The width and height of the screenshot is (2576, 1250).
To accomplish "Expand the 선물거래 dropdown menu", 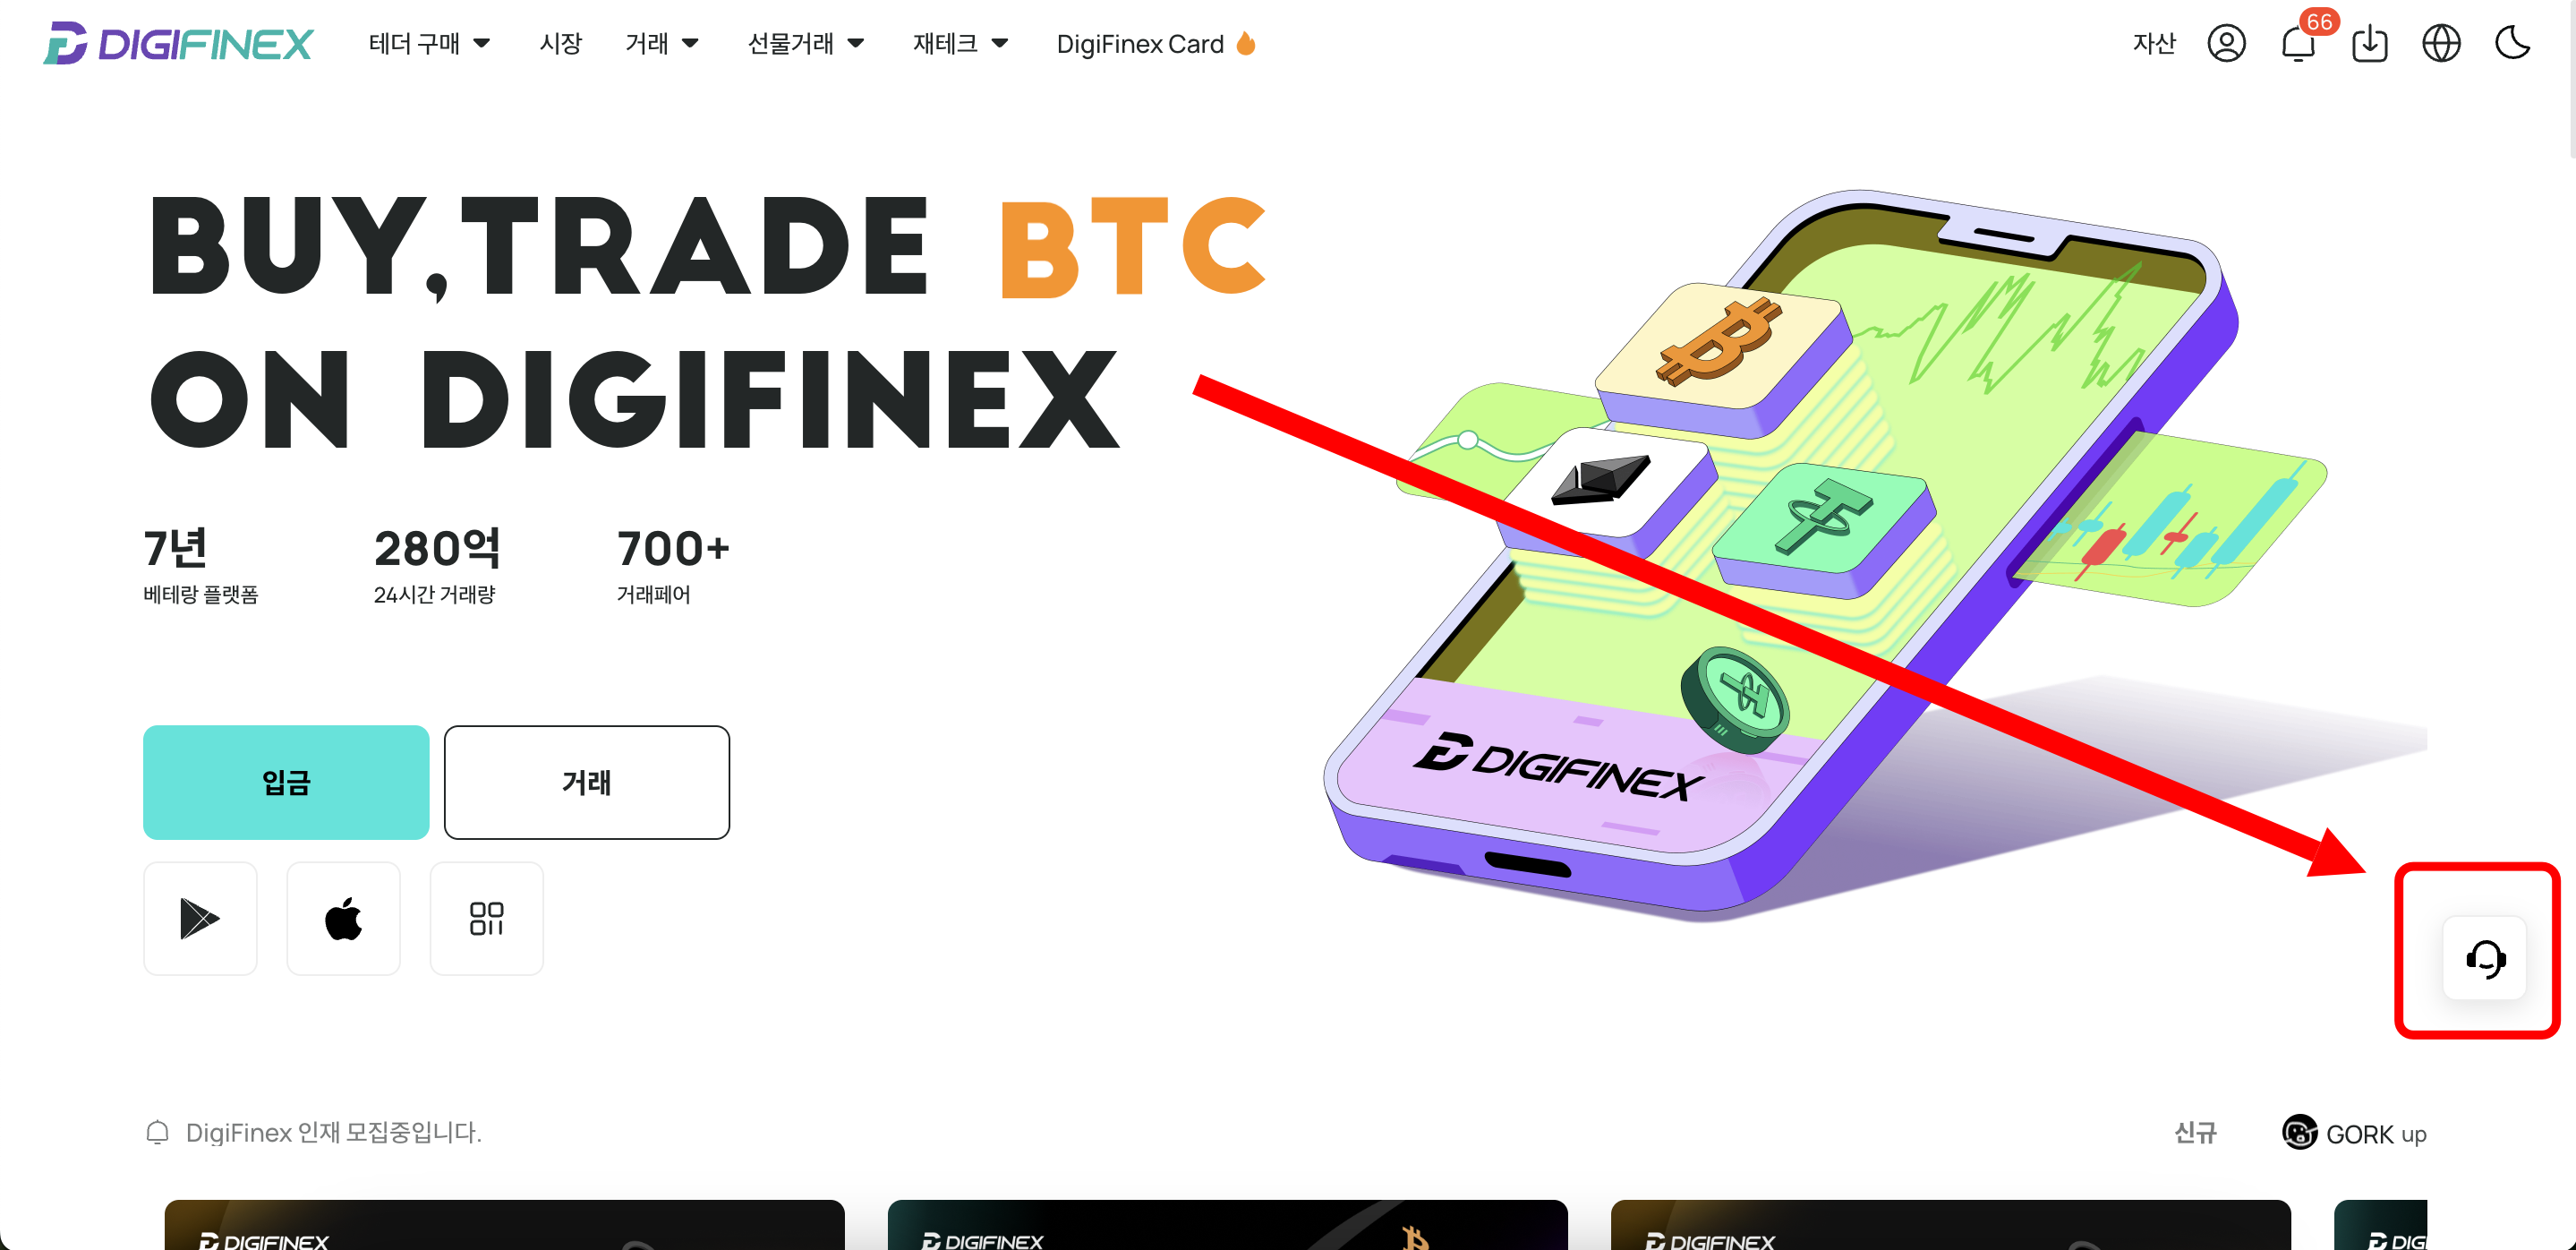I will point(805,44).
